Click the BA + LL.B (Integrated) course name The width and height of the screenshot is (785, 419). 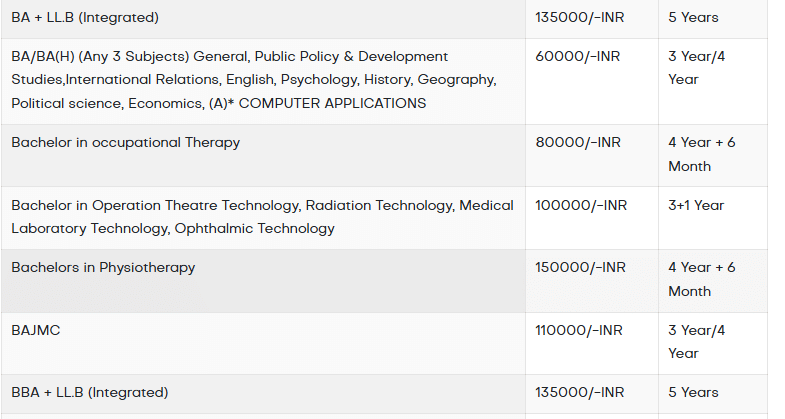tap(85, 18)
